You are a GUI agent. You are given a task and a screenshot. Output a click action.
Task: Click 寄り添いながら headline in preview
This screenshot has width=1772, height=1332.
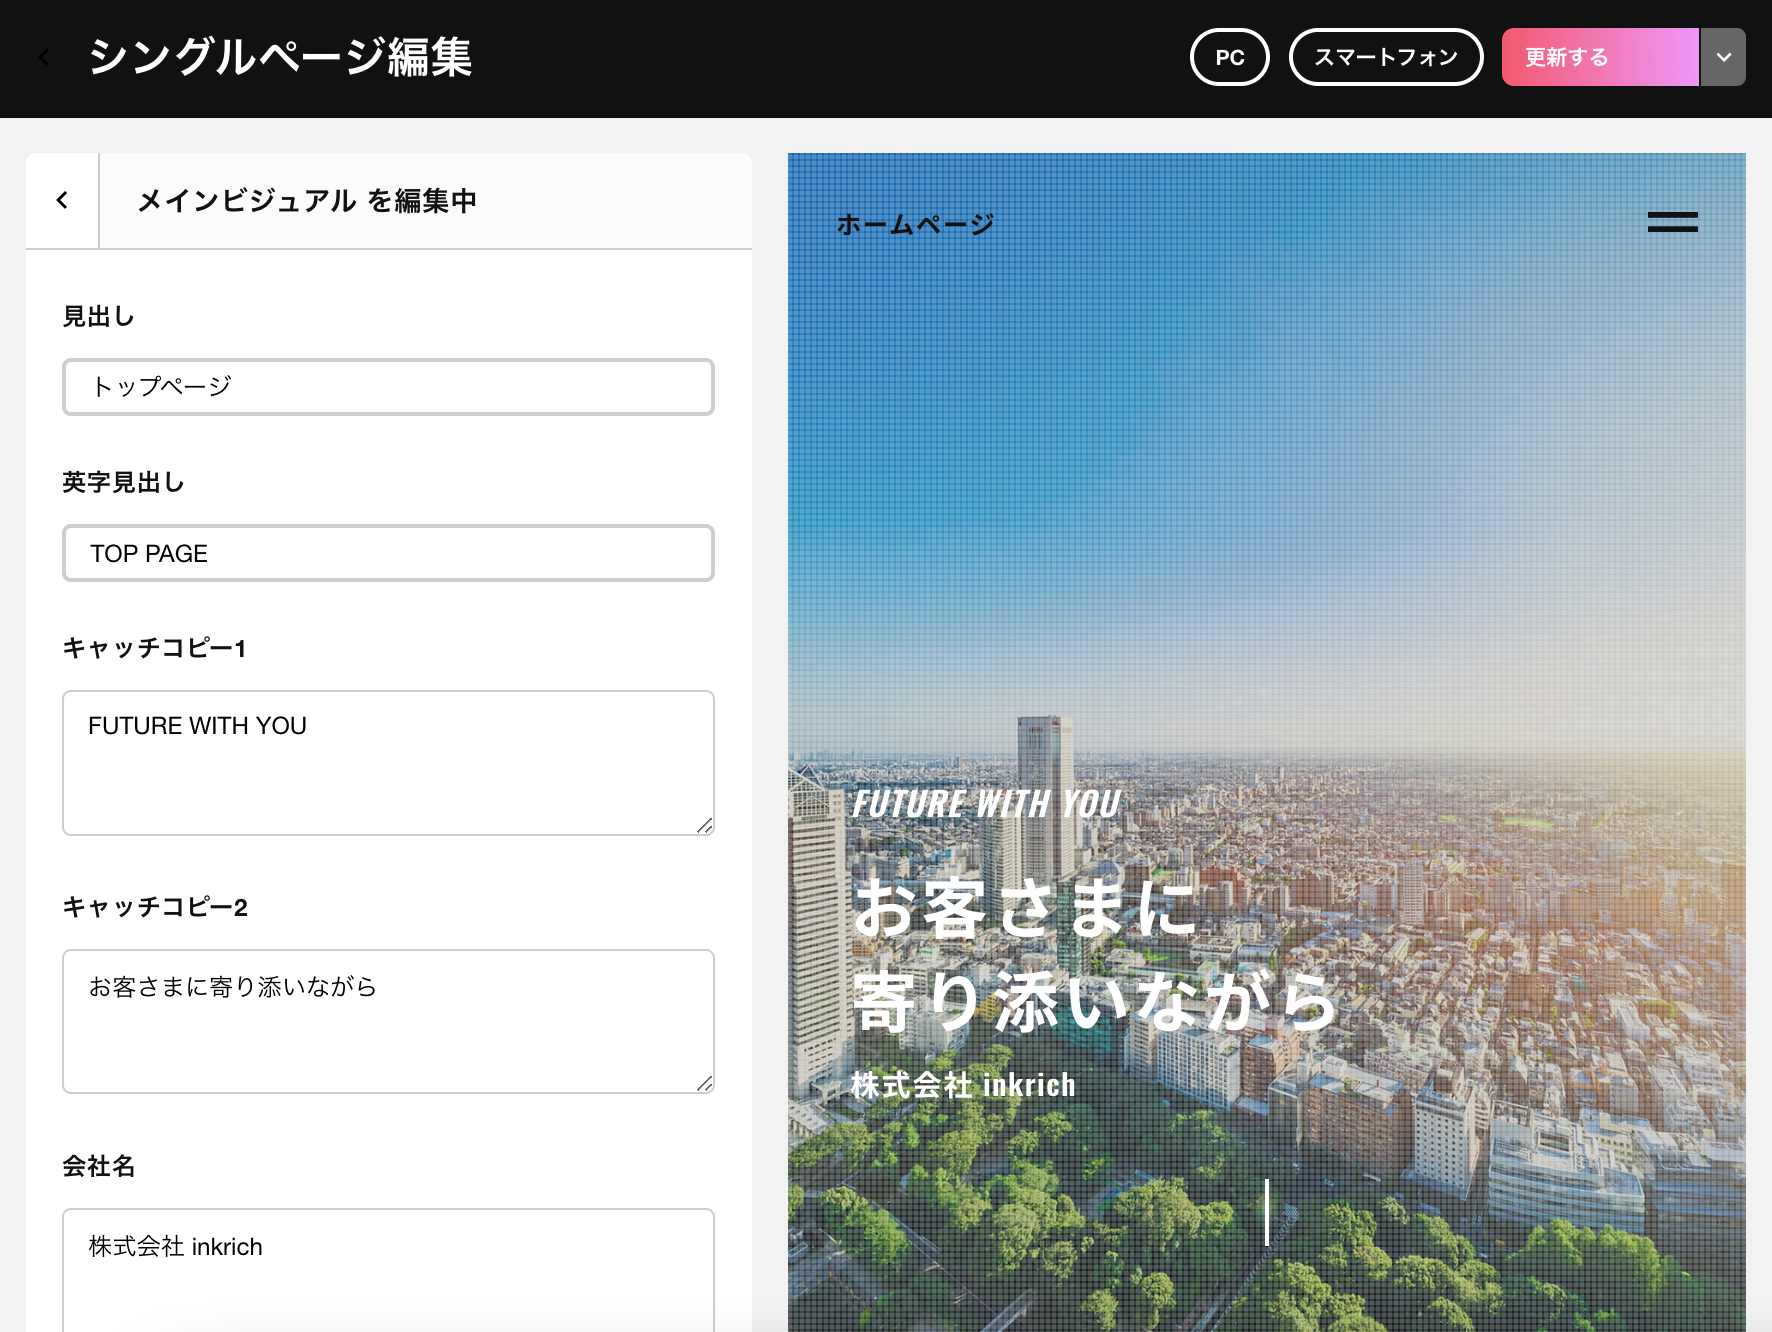(x=1095, y=1000)
